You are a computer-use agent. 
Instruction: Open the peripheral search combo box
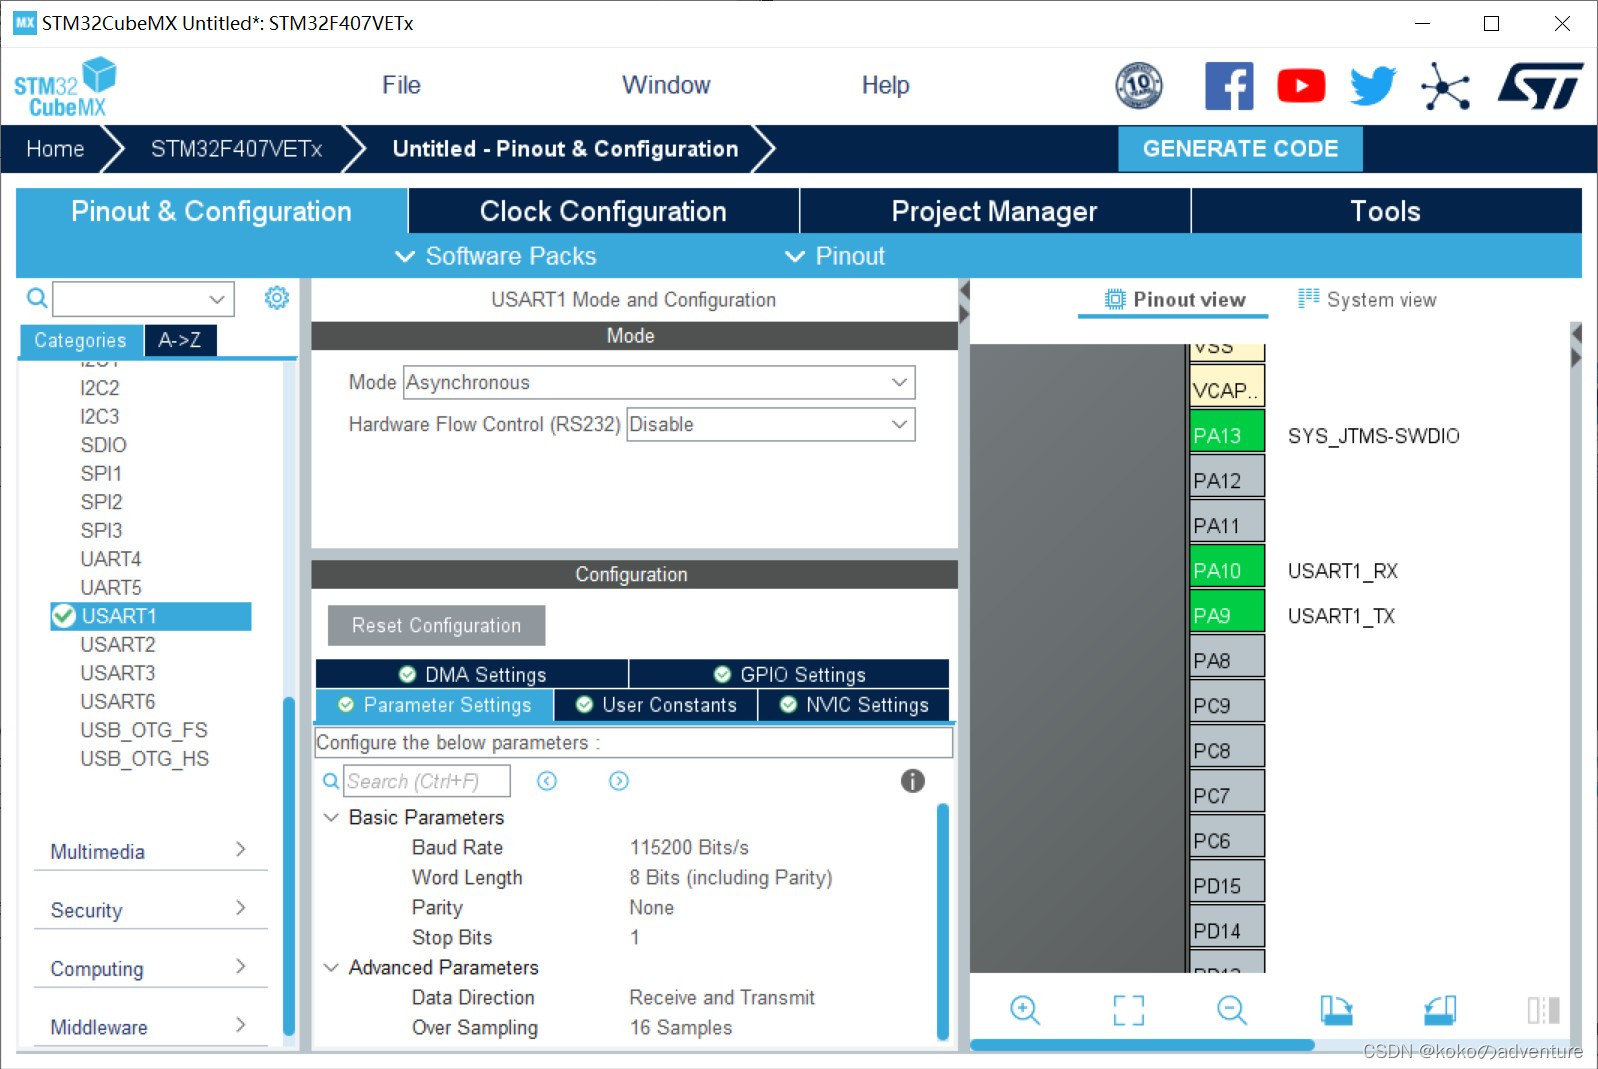143,298
